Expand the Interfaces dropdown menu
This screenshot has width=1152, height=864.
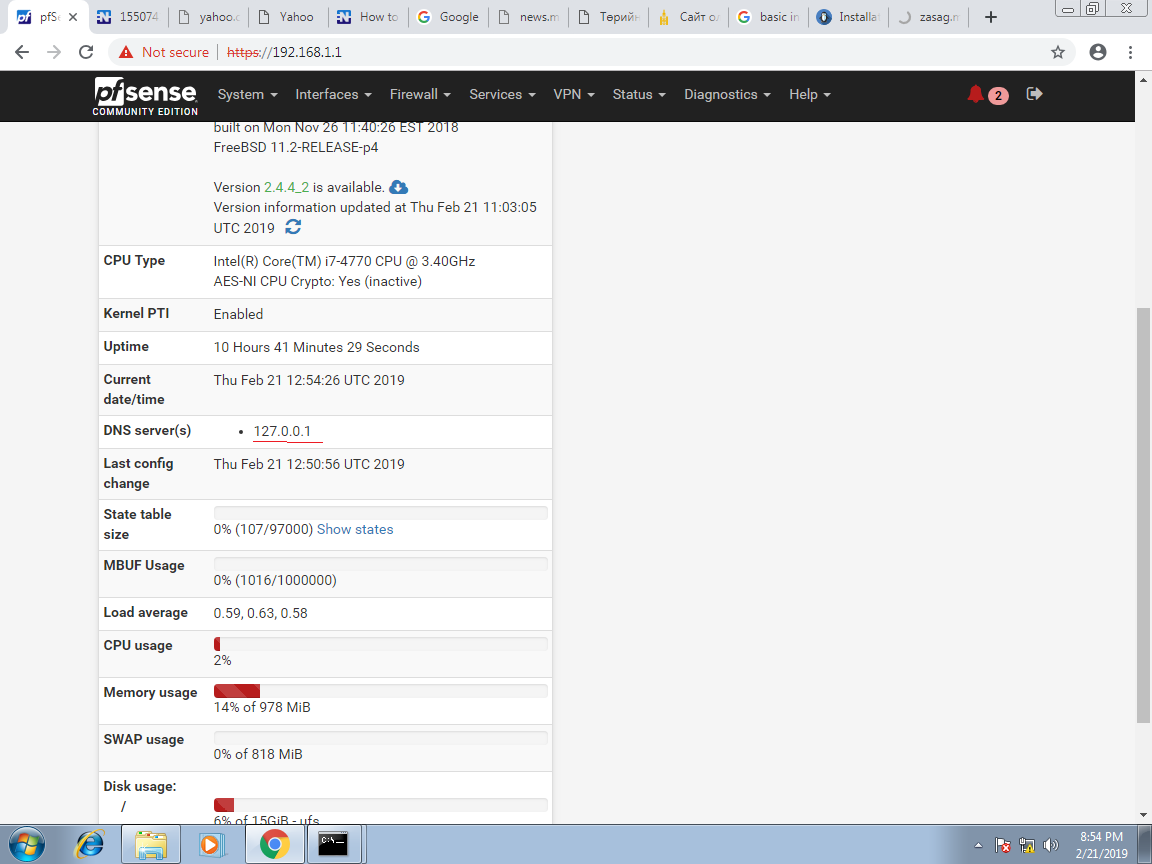point(334,95)
